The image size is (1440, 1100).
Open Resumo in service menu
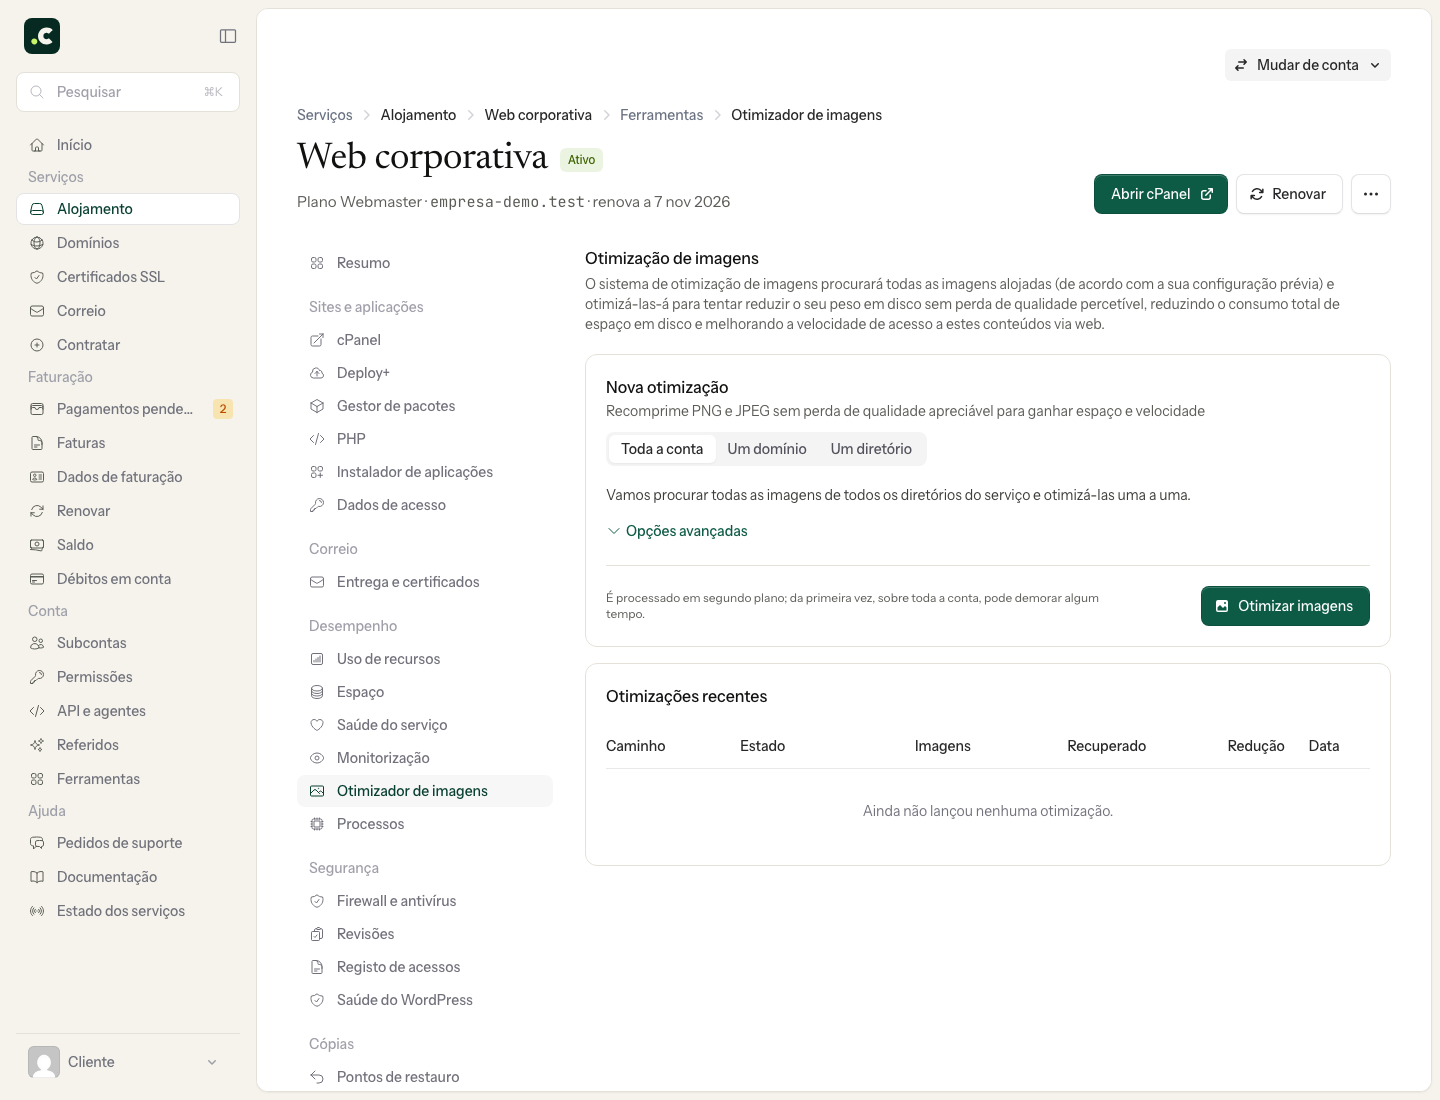425,263
